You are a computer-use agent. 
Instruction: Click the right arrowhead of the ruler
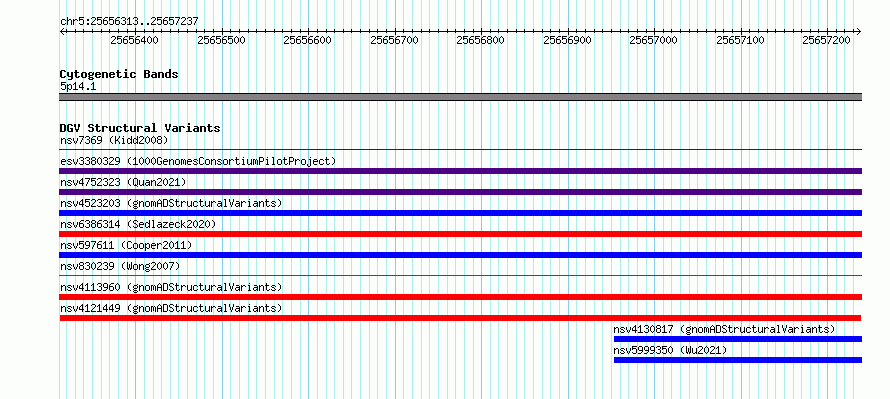coord(859,31)
